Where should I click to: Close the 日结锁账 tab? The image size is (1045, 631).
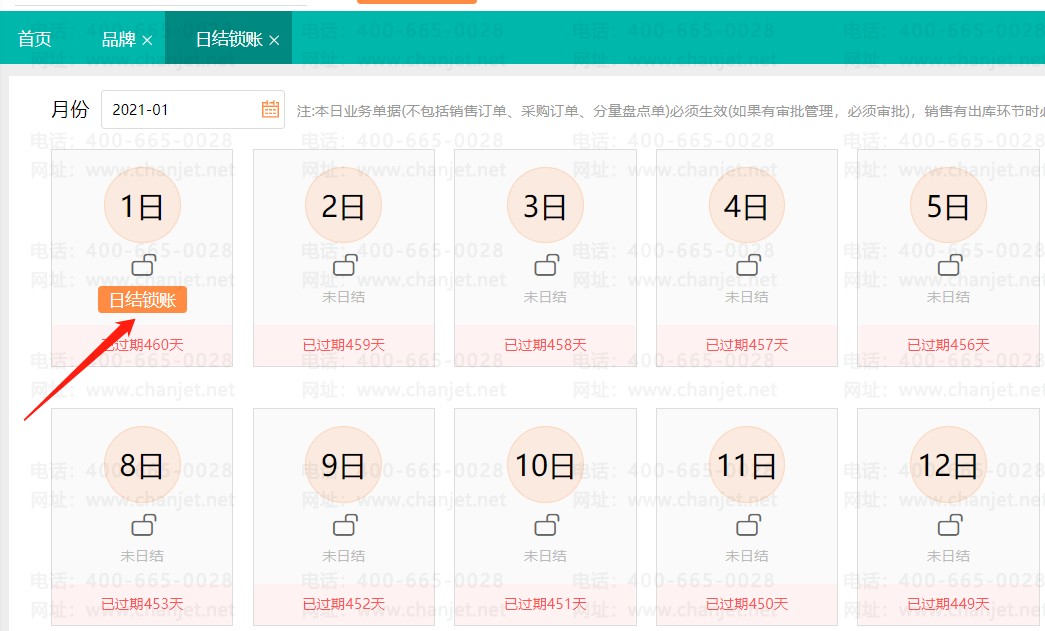click(274, 41)
